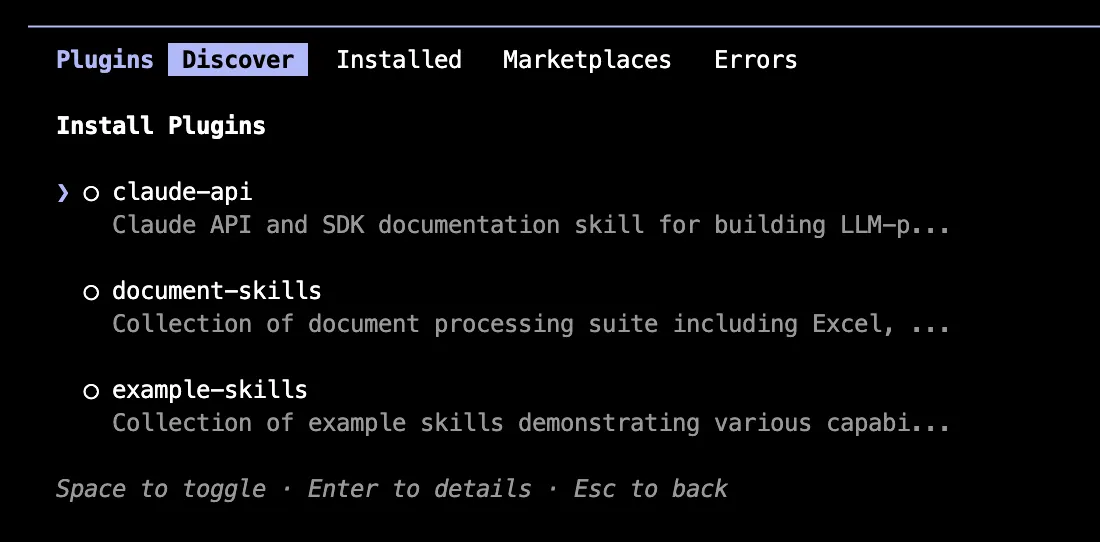Click the "Esc to back" hint
The width and height of the screenshot is (1100, 542).
(651, 489)
